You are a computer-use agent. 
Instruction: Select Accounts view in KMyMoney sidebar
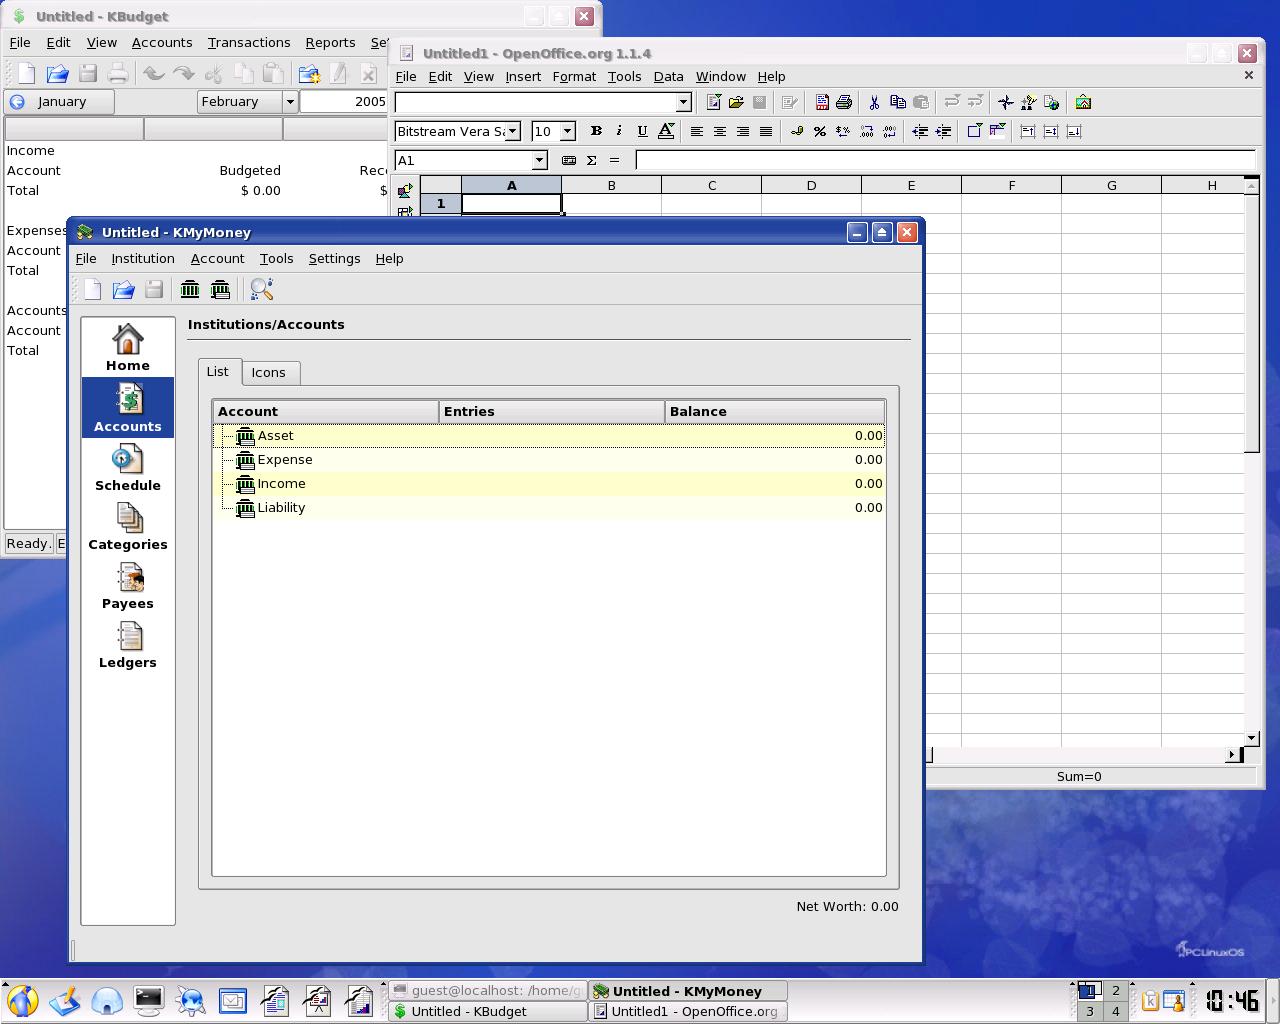pos(128,408)
